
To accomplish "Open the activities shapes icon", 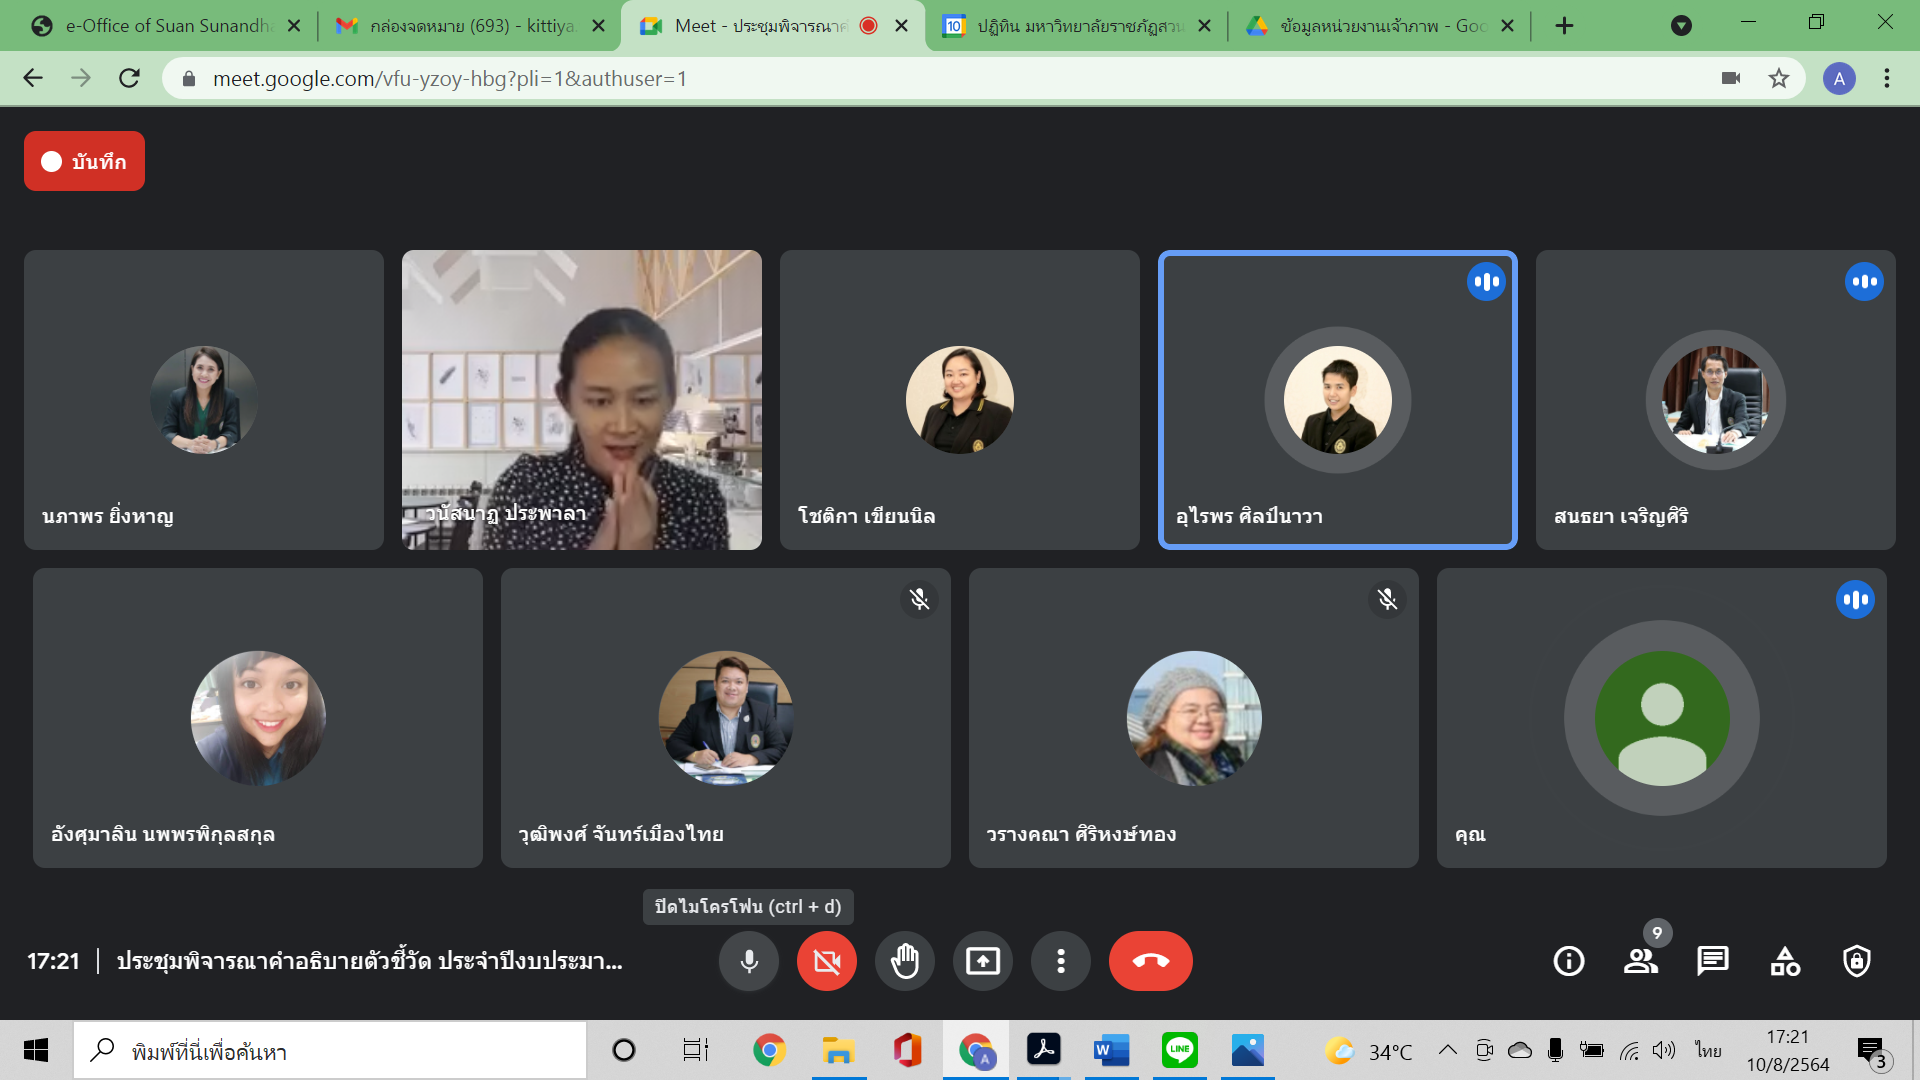I will tap(1785, 961).
